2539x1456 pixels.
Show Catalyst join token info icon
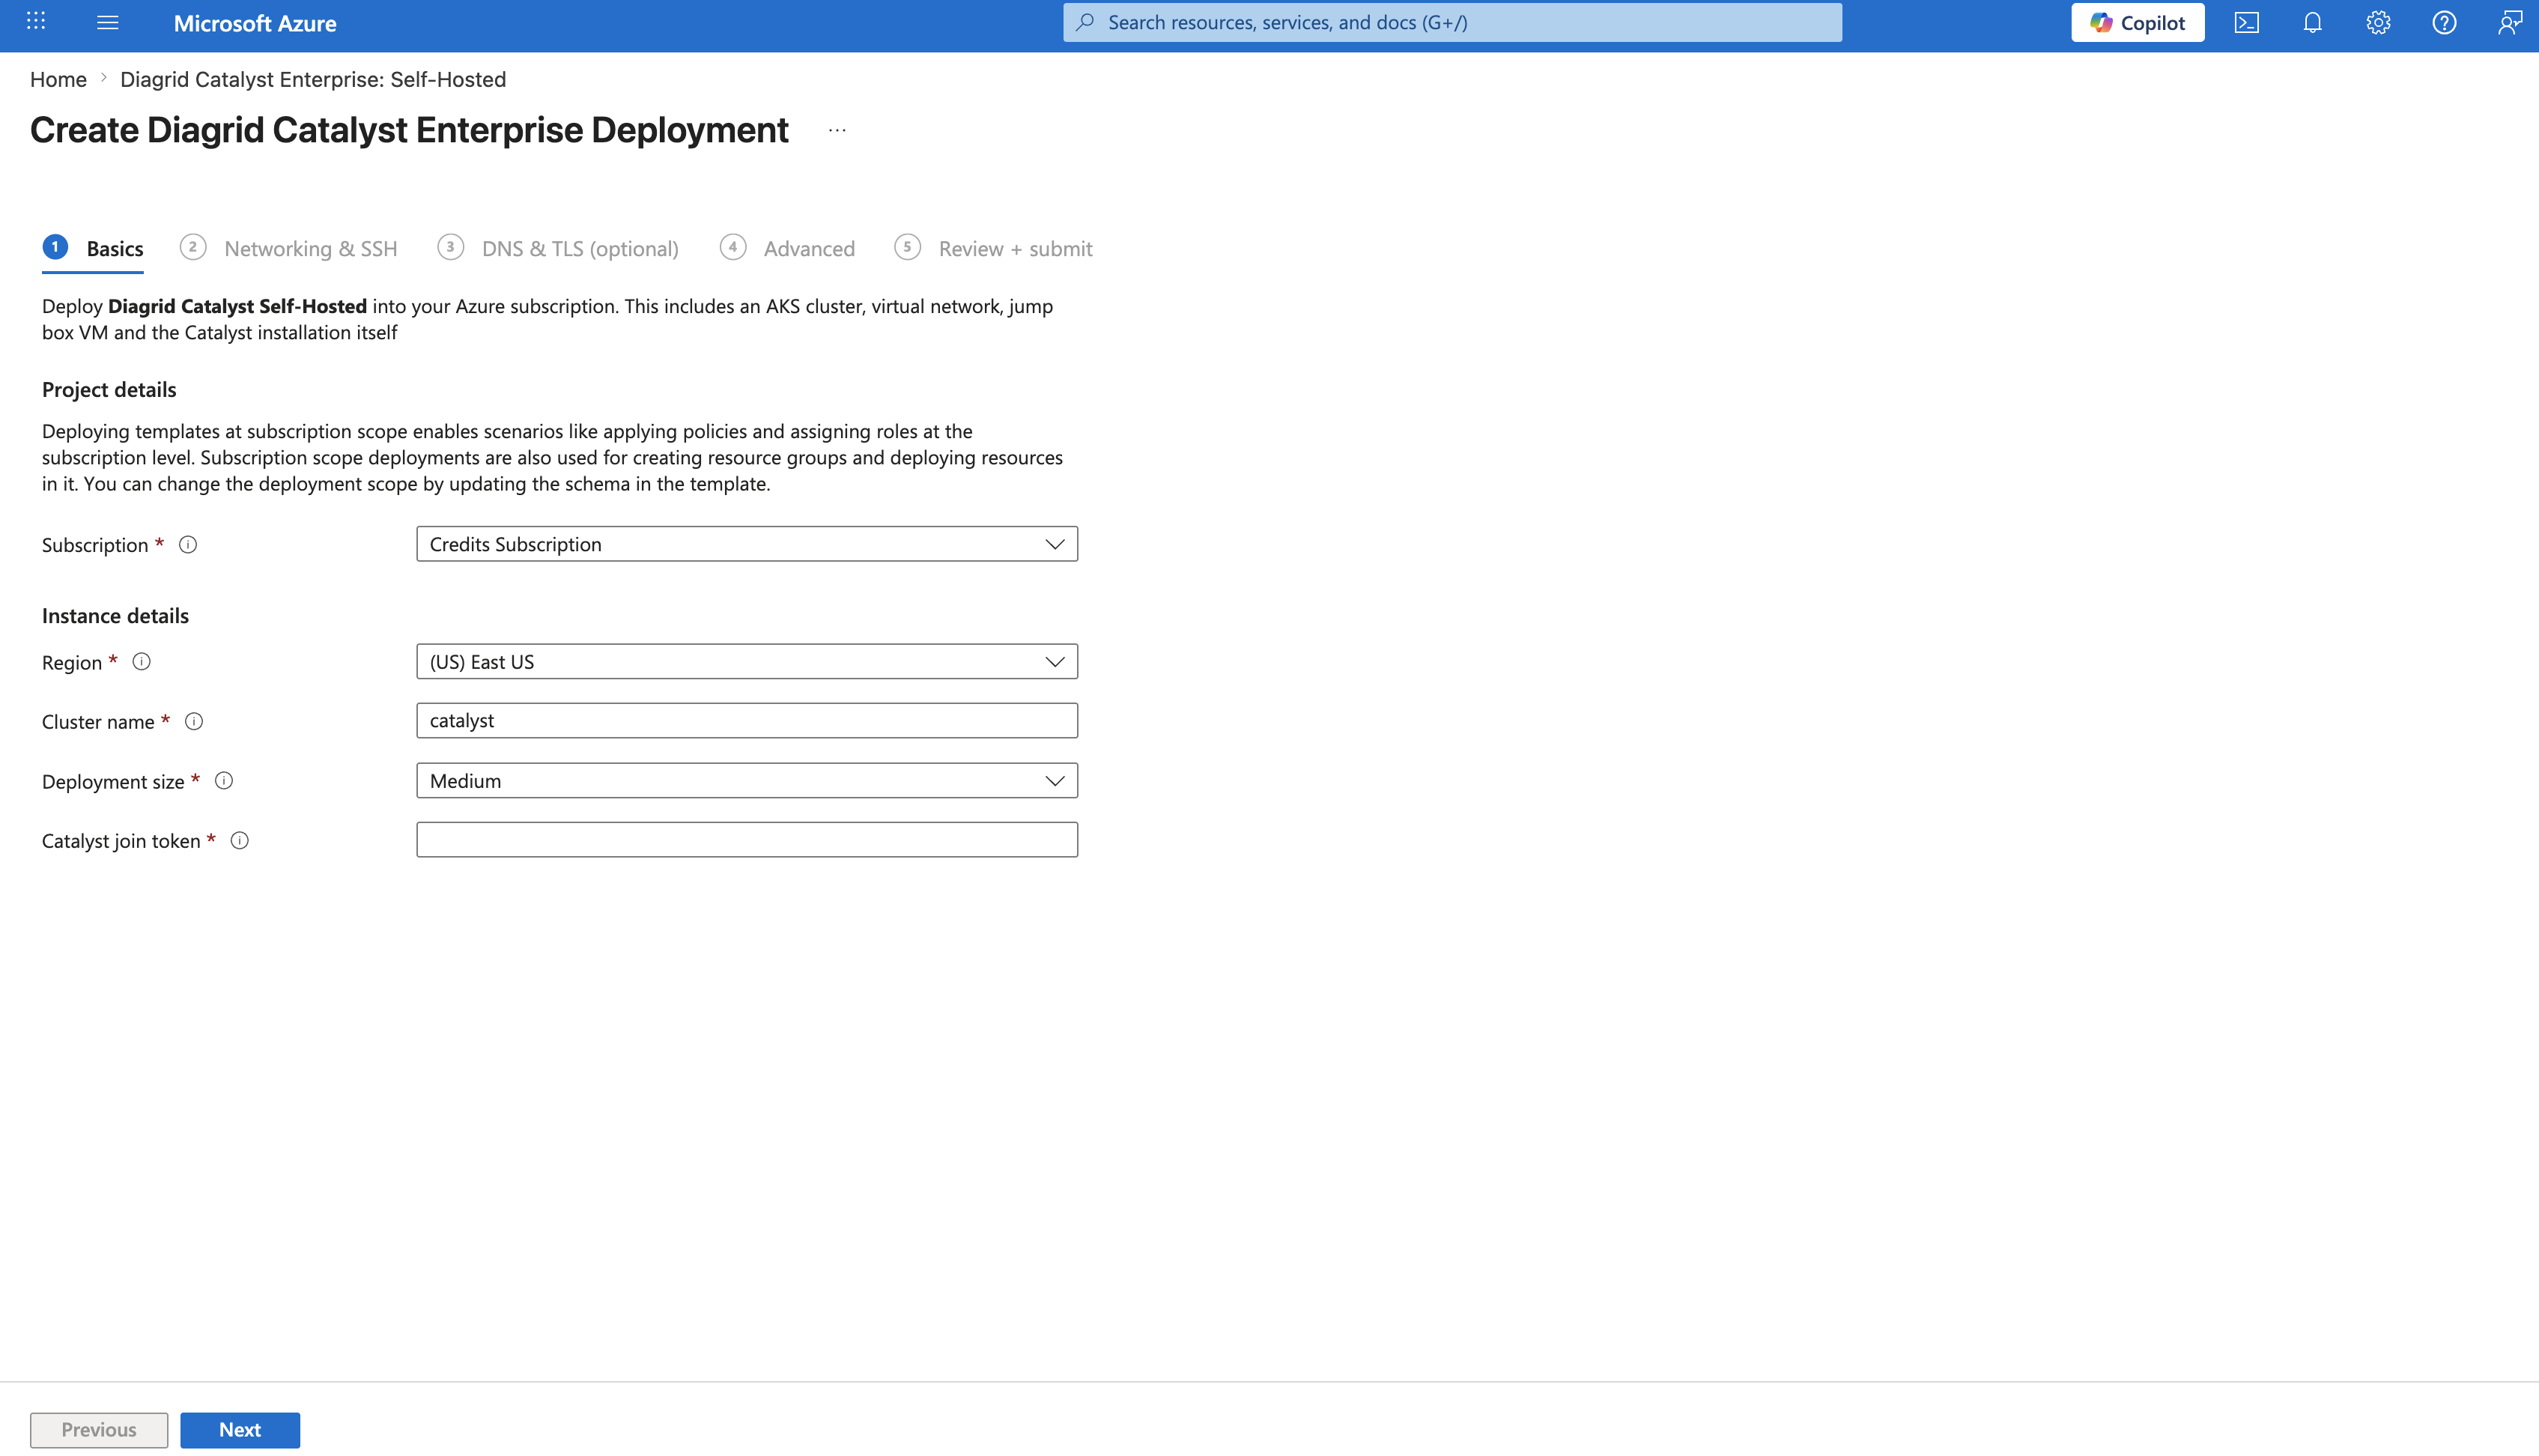coord(240,840)
